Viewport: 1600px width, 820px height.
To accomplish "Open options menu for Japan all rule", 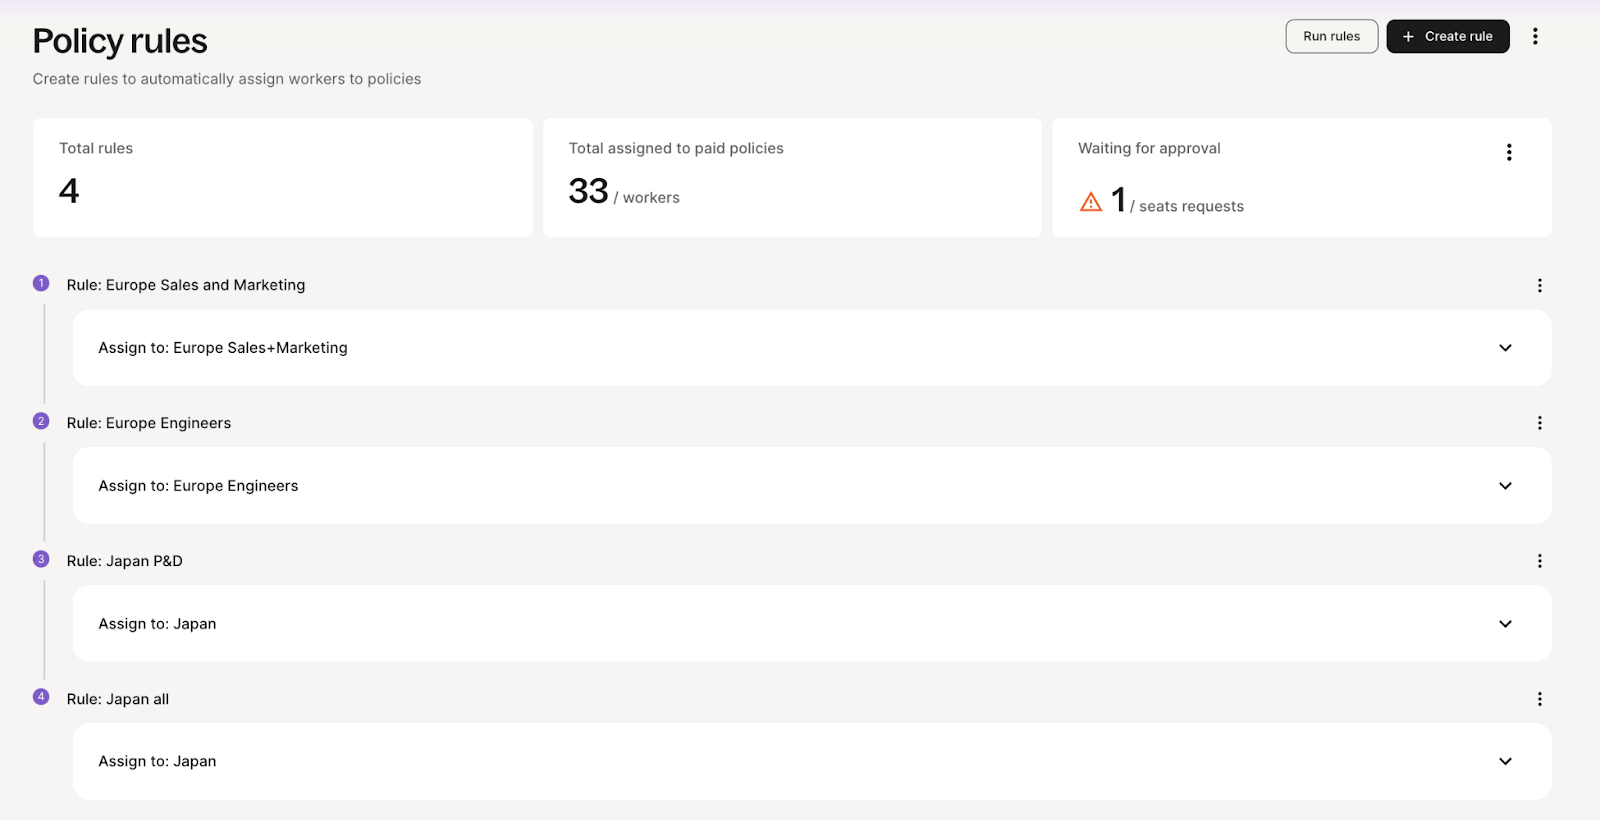I will tap(1539, 699).
